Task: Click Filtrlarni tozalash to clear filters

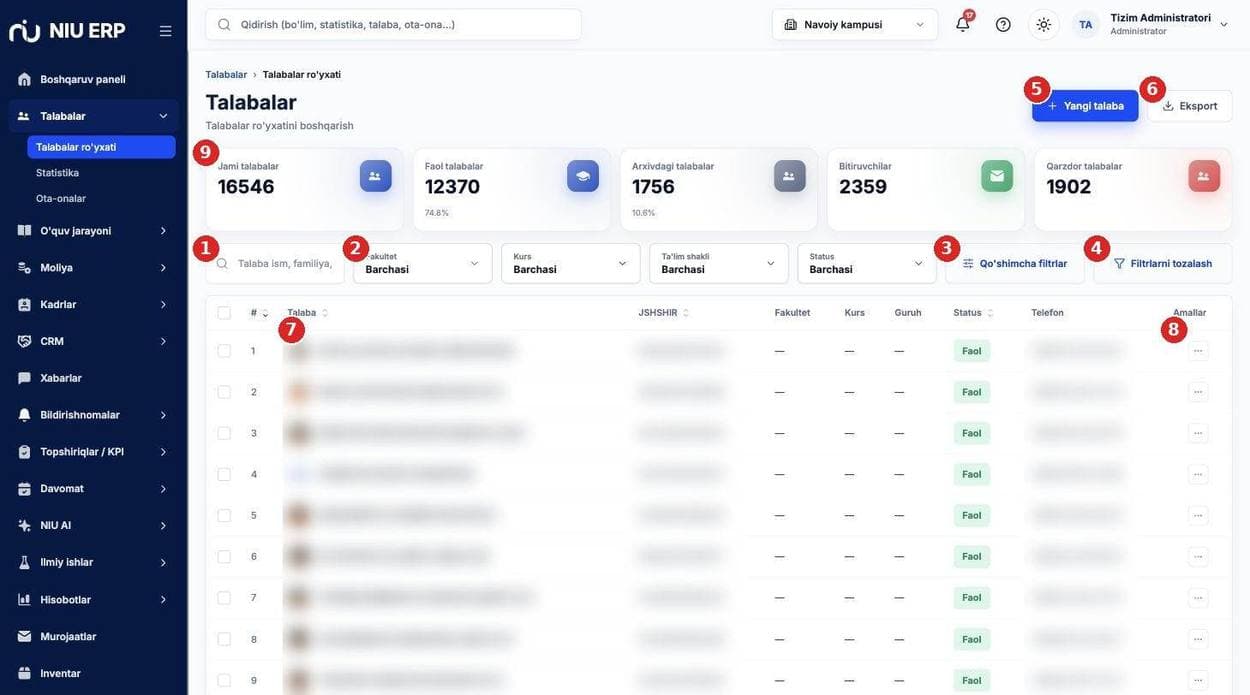Action: (1163, 263)
